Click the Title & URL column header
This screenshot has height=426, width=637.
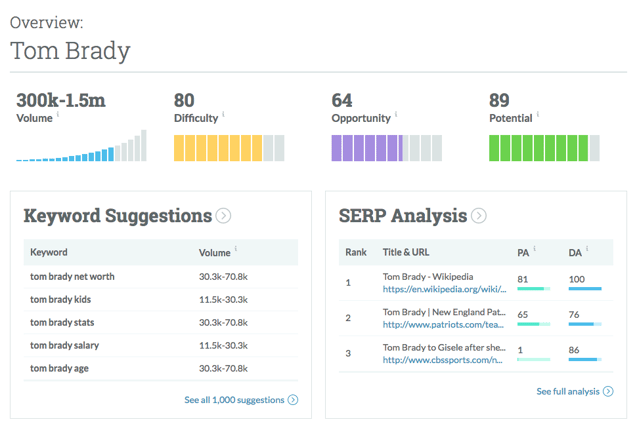tap(406, 252)
